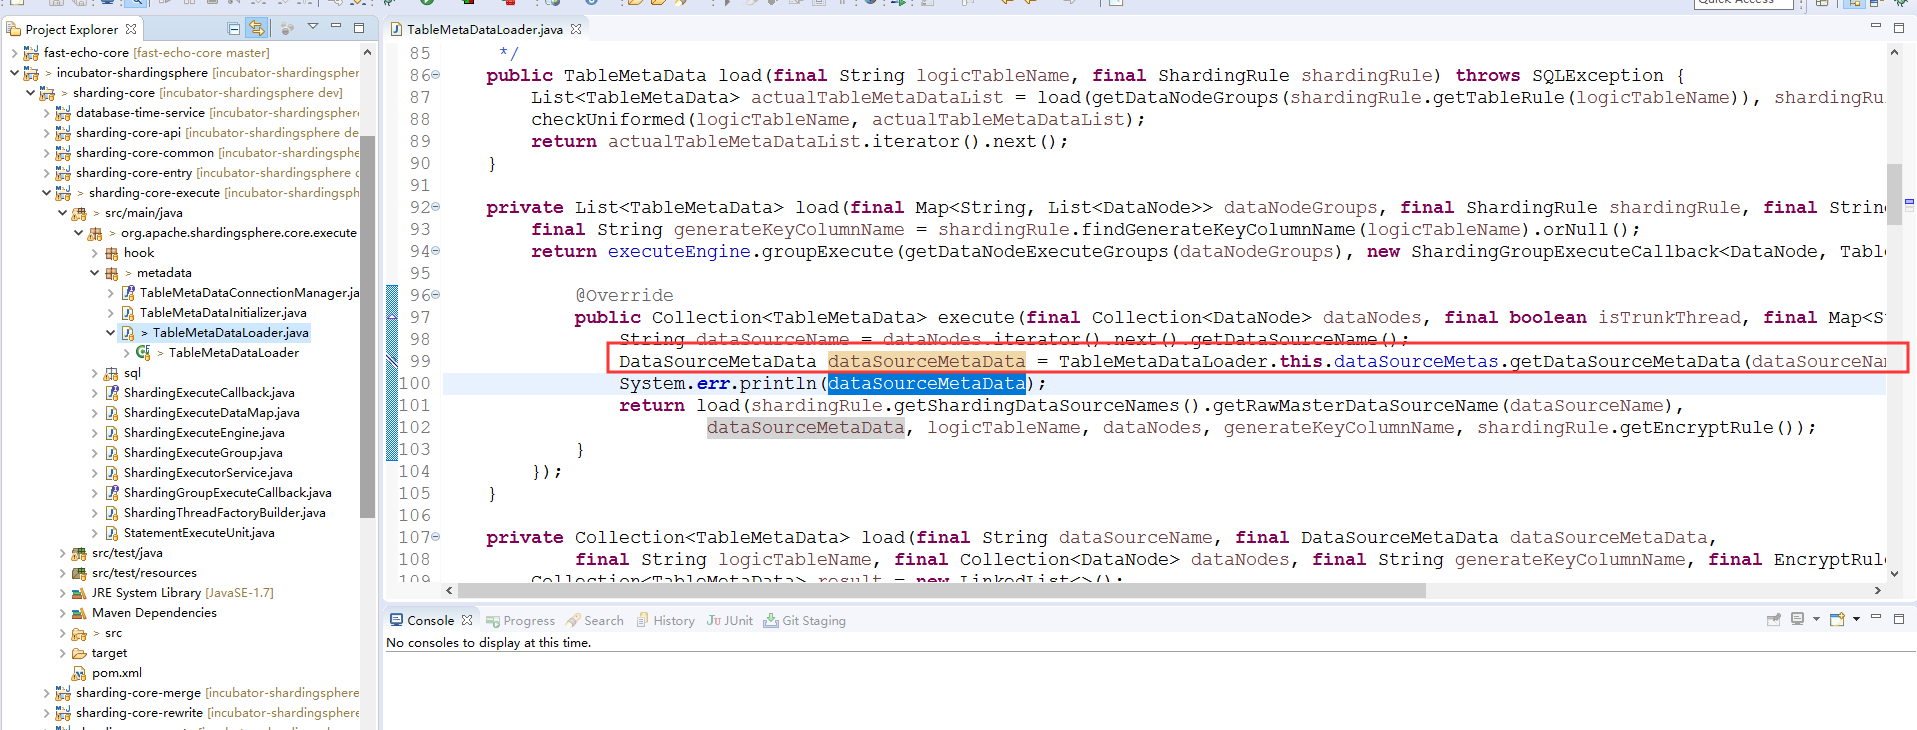Close TableMetaDataLoader.java editor tab
1917x730 pixels.
click(576, 29)
